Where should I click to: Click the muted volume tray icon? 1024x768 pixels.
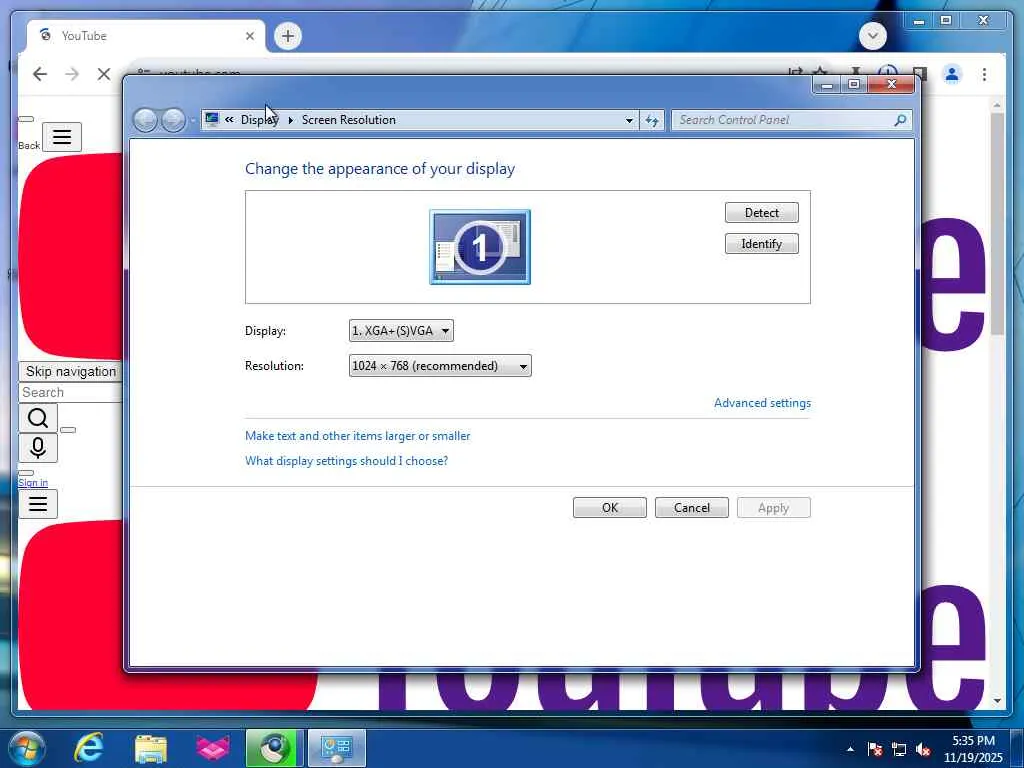tap(923, 749)
